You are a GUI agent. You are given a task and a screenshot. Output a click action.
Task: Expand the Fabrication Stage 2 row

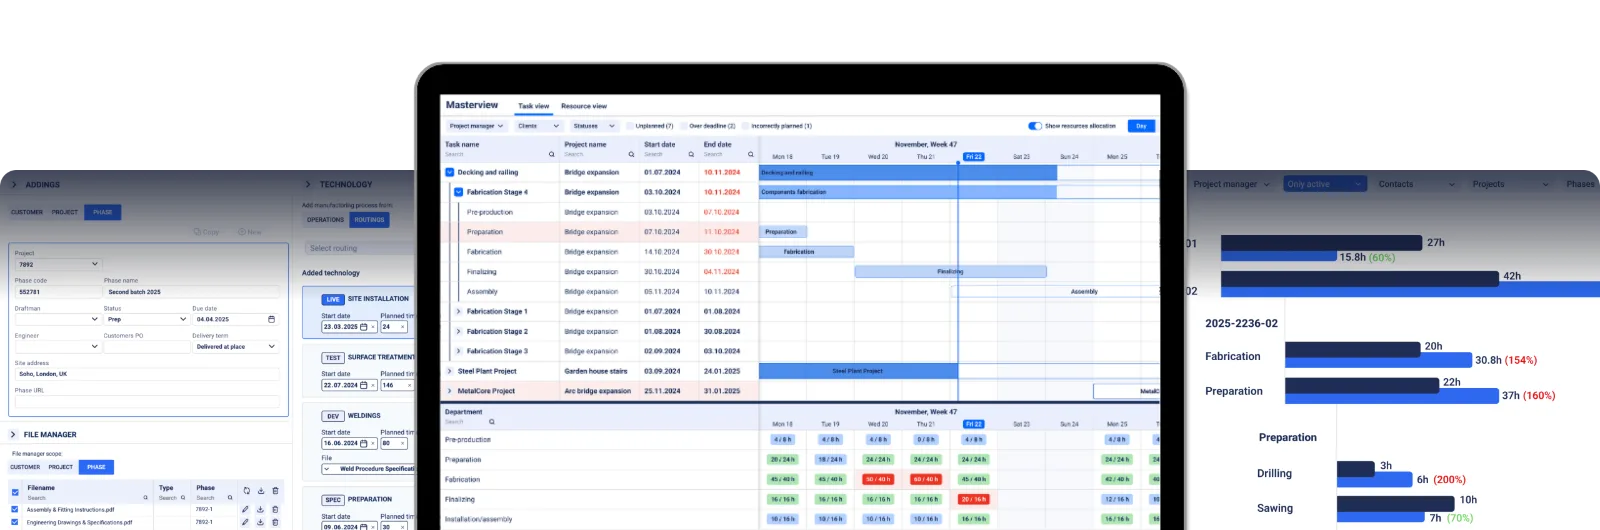[x=459, y=331]
